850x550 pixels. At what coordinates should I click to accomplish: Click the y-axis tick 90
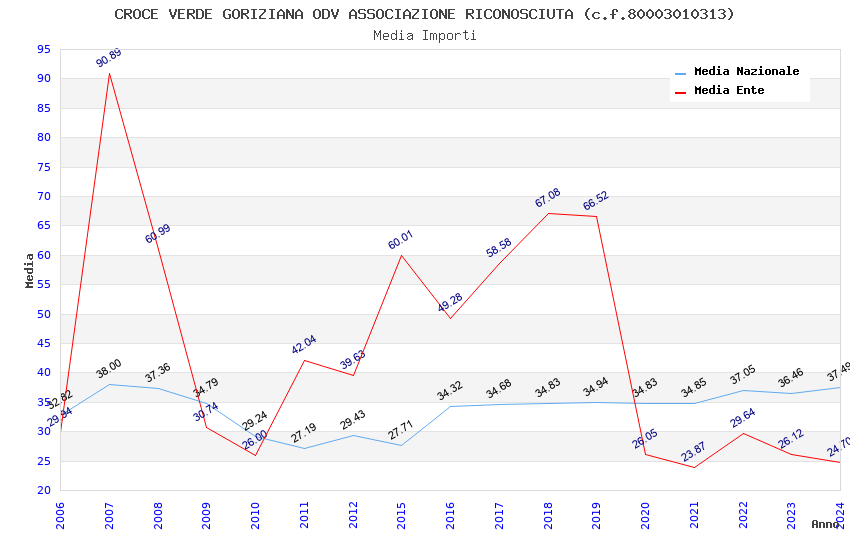(44, 79)
